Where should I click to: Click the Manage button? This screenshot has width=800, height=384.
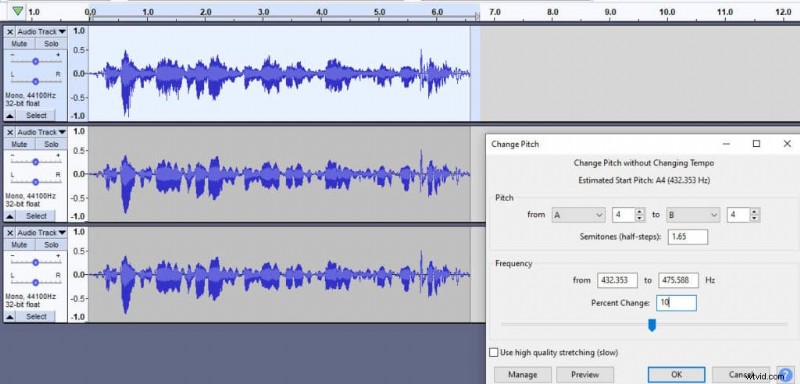tap(522, 375)
